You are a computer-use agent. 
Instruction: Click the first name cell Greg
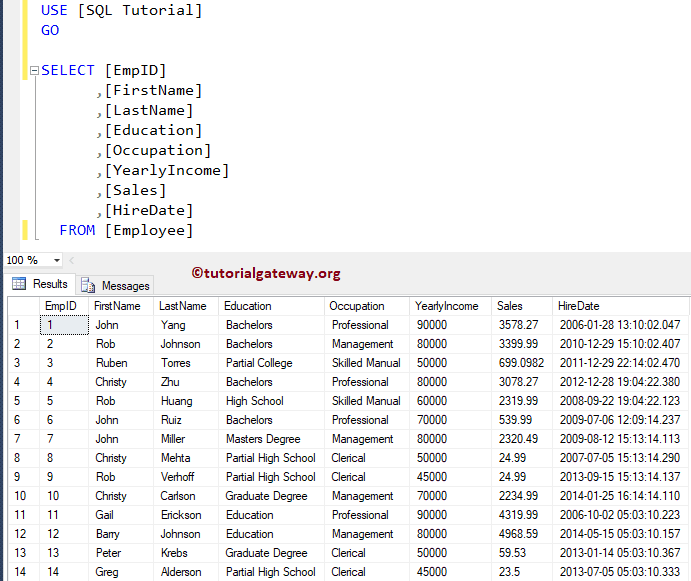(x=121, y=572)
